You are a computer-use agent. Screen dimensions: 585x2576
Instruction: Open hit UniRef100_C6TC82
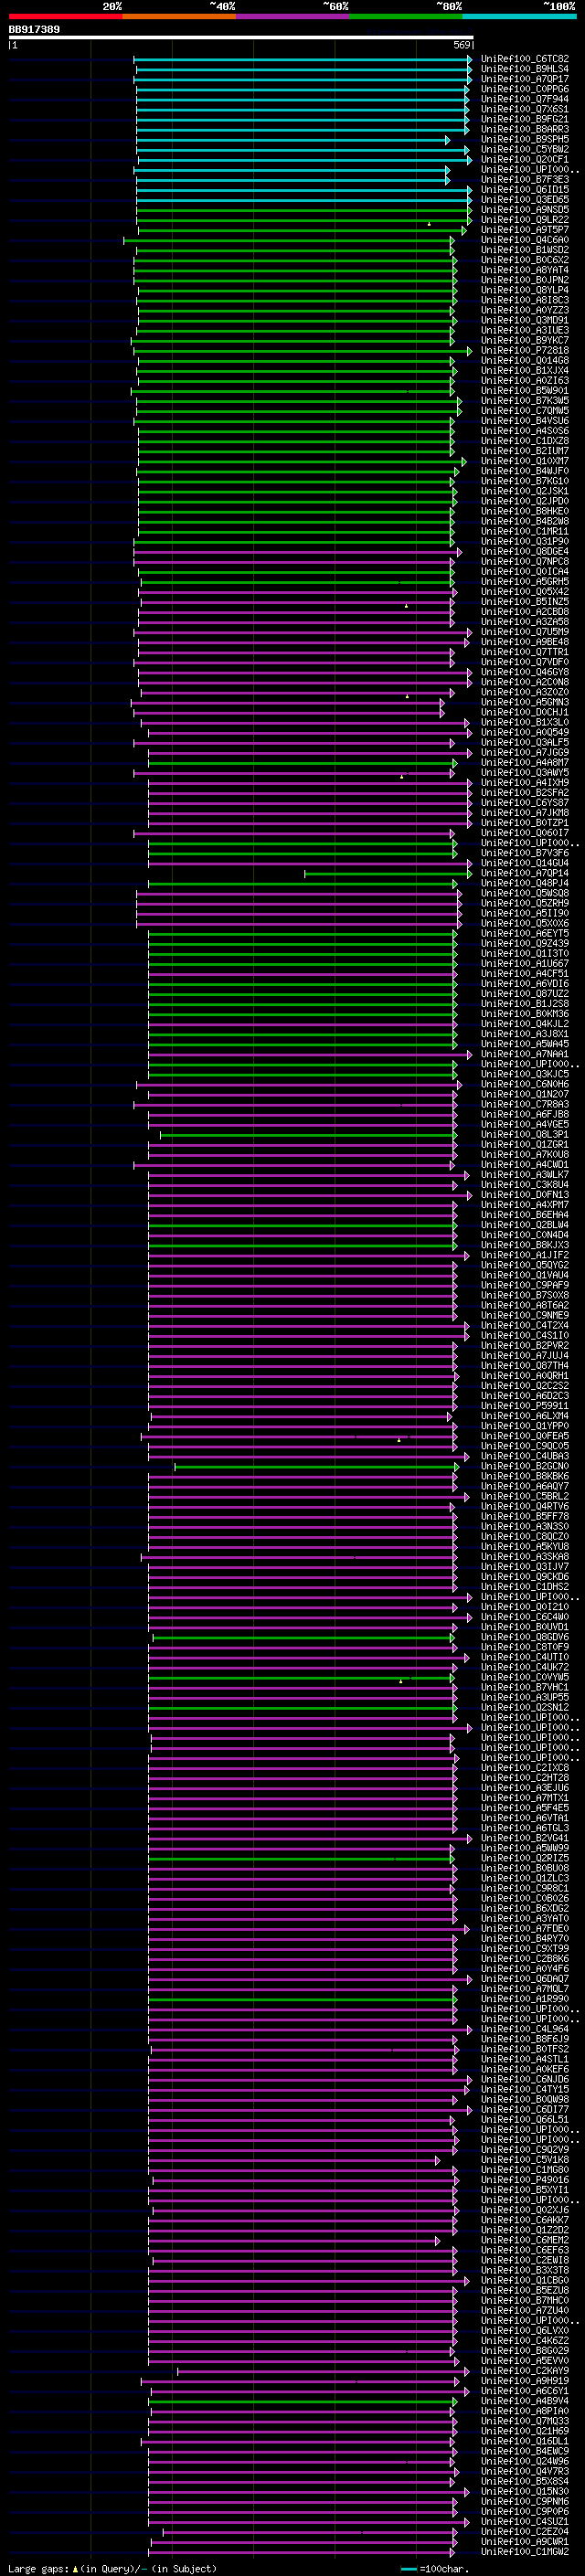[x=525, y=59]
